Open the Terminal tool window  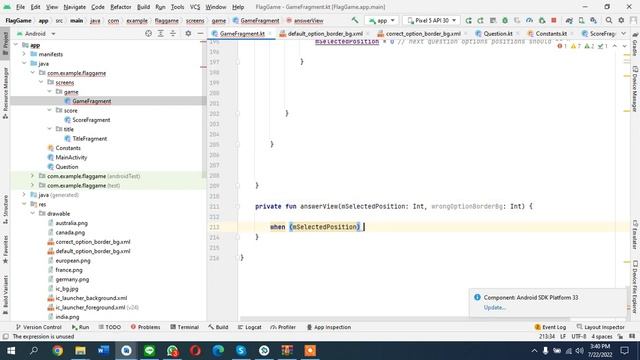click(184, 327)
